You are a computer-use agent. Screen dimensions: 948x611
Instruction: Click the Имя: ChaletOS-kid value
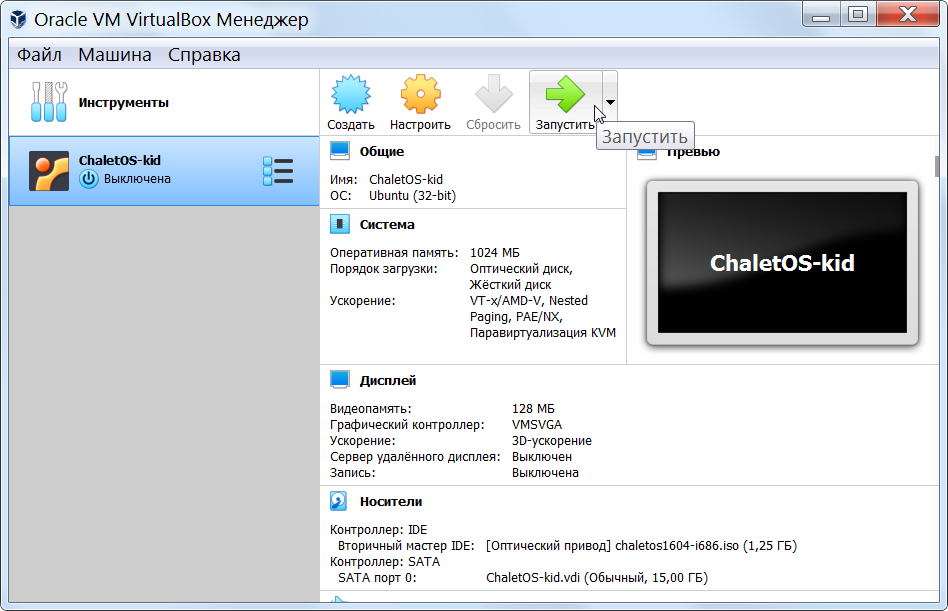(406, 179)
